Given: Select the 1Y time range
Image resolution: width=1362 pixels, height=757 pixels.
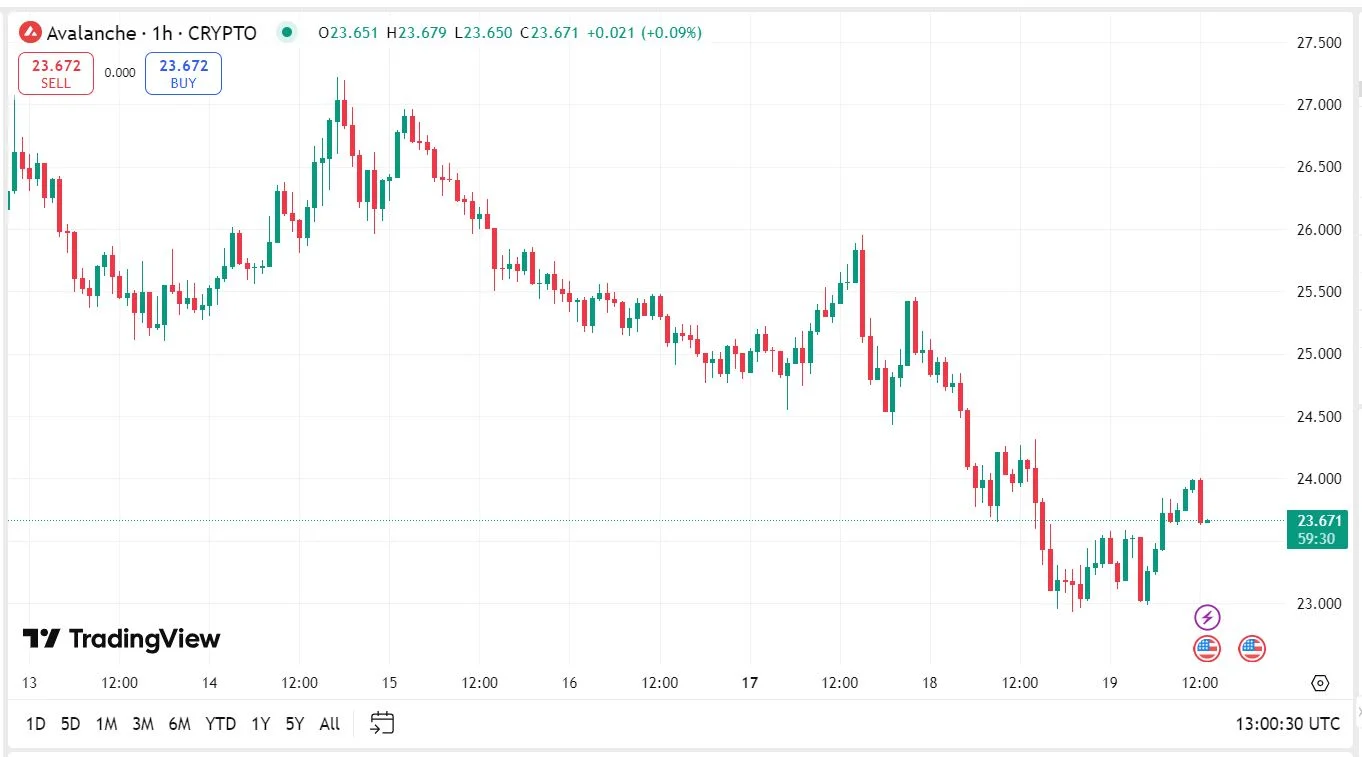Looking at the screenshot, I should click(260, 724).
